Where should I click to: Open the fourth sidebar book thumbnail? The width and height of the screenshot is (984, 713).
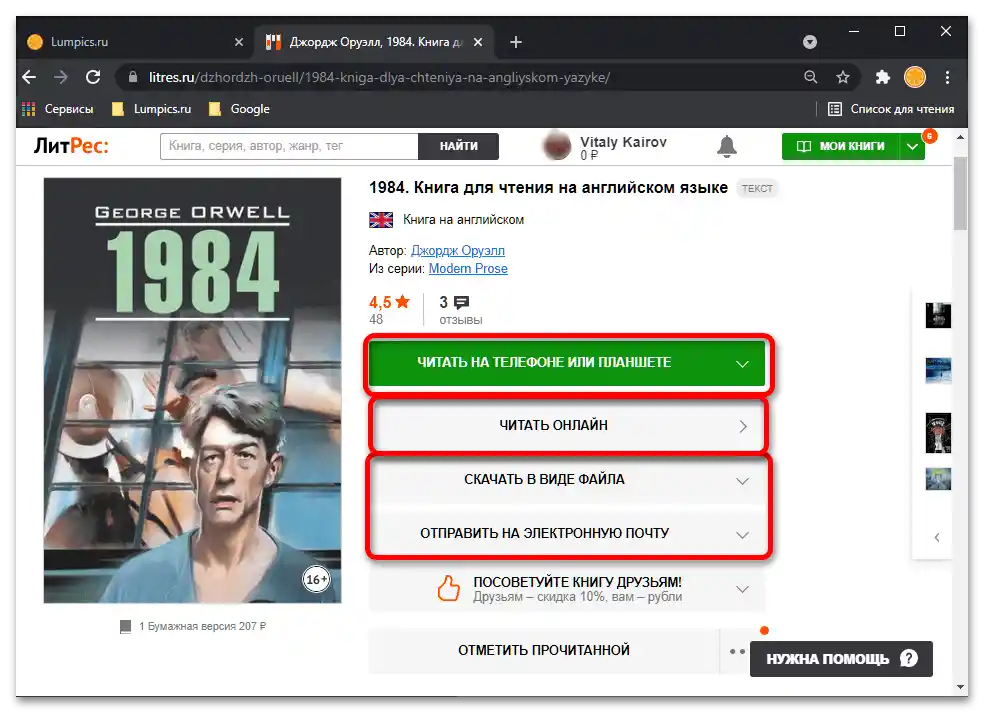click(938, 479)
